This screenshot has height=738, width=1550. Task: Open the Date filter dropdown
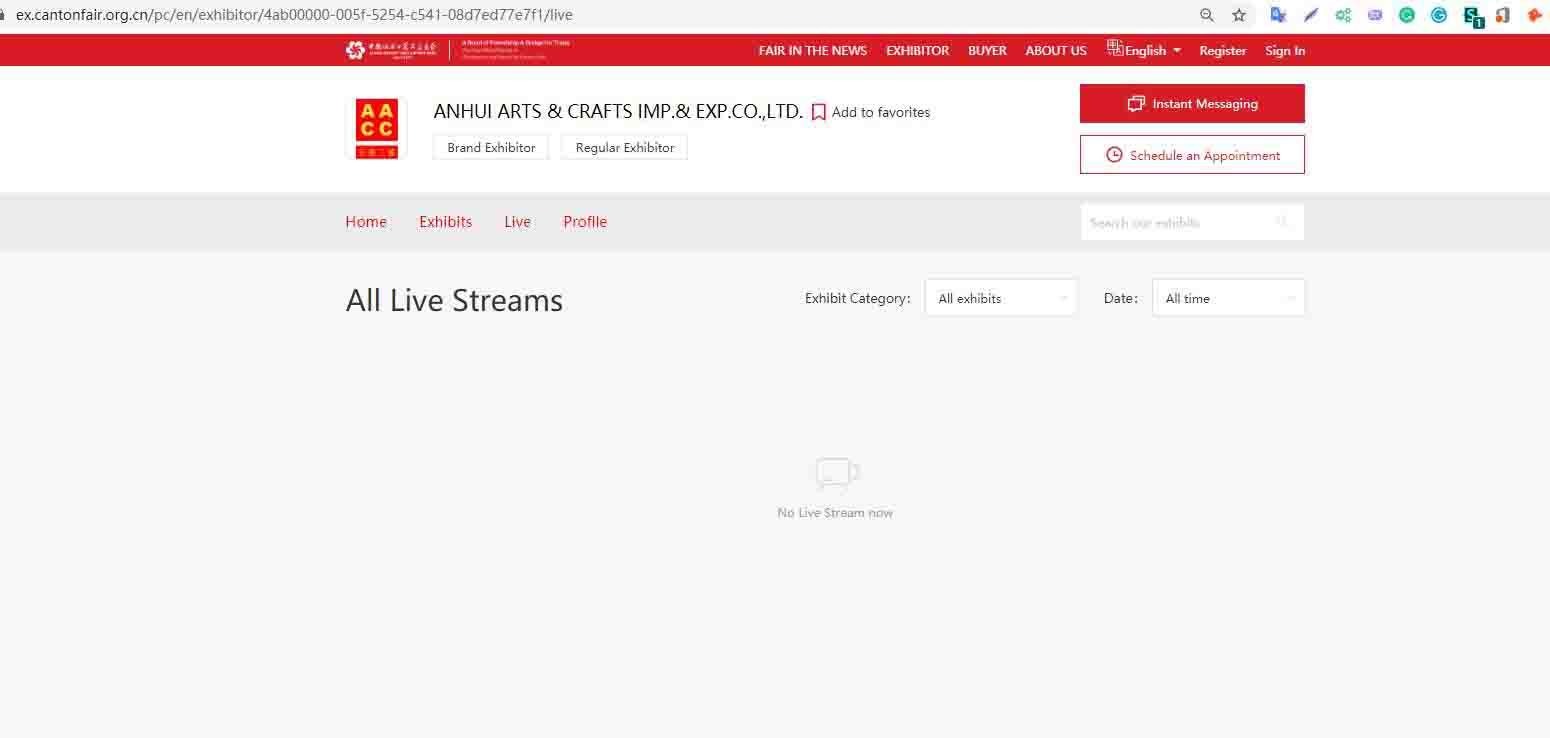point(1228,298)
